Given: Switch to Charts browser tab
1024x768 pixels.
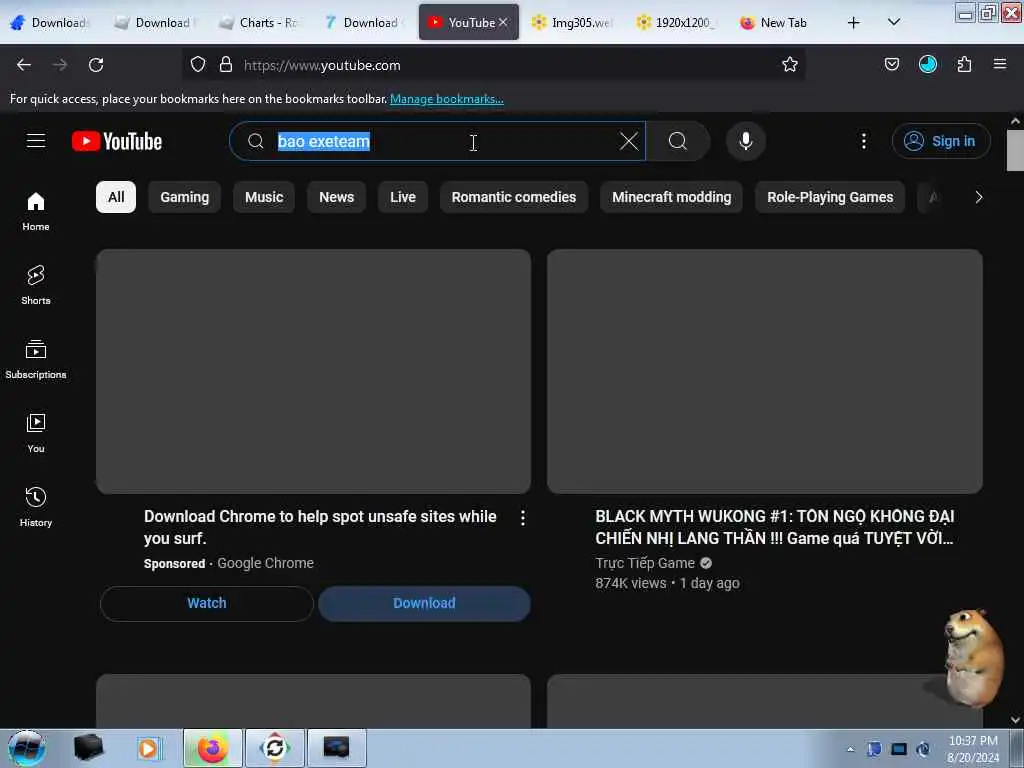Looking at the screenshot, I should click(260, 22).
